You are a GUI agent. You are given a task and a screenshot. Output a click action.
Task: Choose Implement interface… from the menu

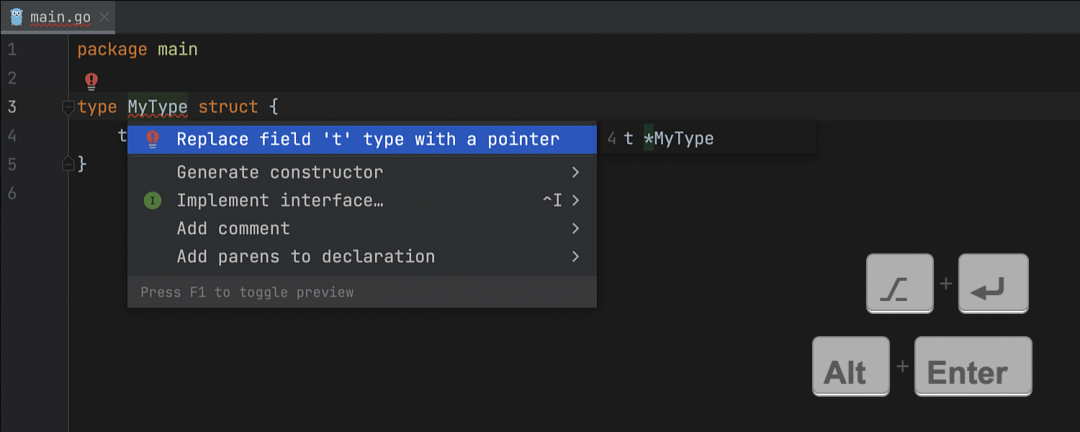pos(280,201)
